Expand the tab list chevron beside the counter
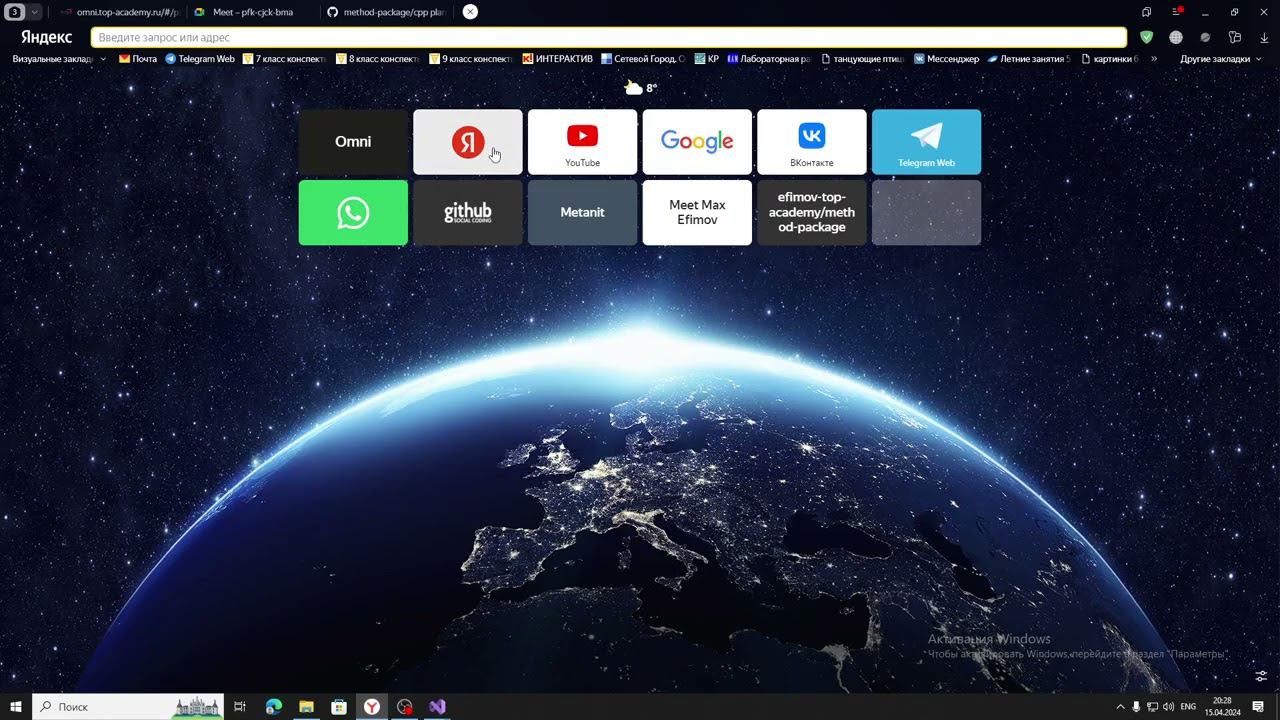The width and height of the screenshot is (1280, 720). (x=35, y=12)
